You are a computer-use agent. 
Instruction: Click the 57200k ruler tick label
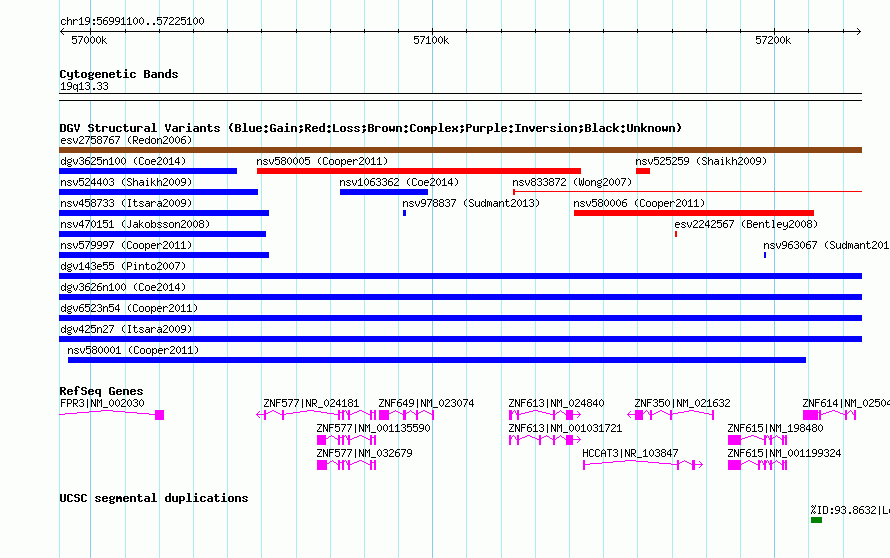[773, 40]
